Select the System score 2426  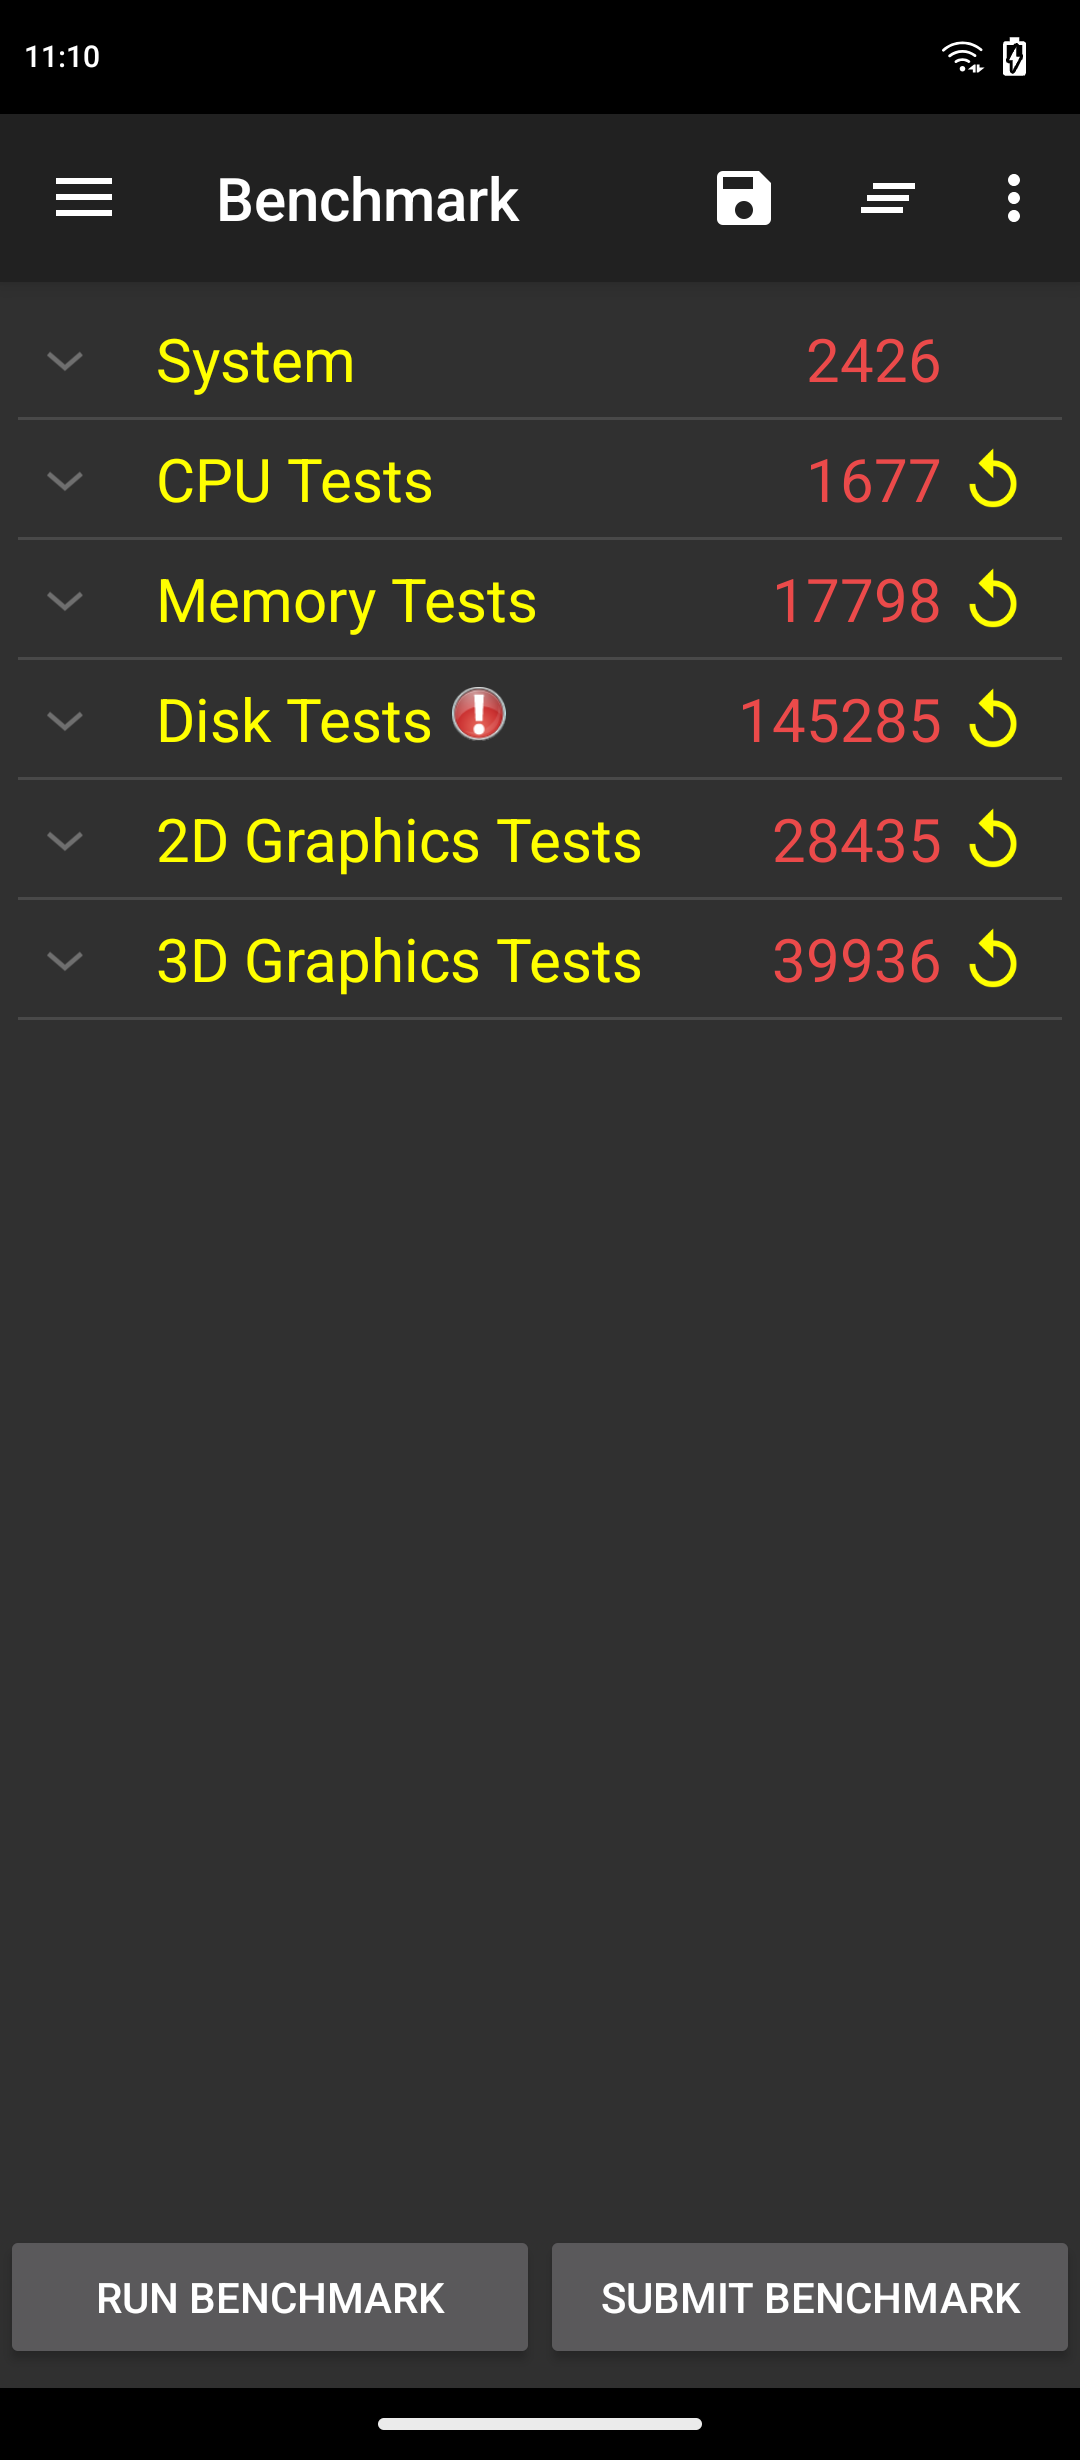point(873,361)
